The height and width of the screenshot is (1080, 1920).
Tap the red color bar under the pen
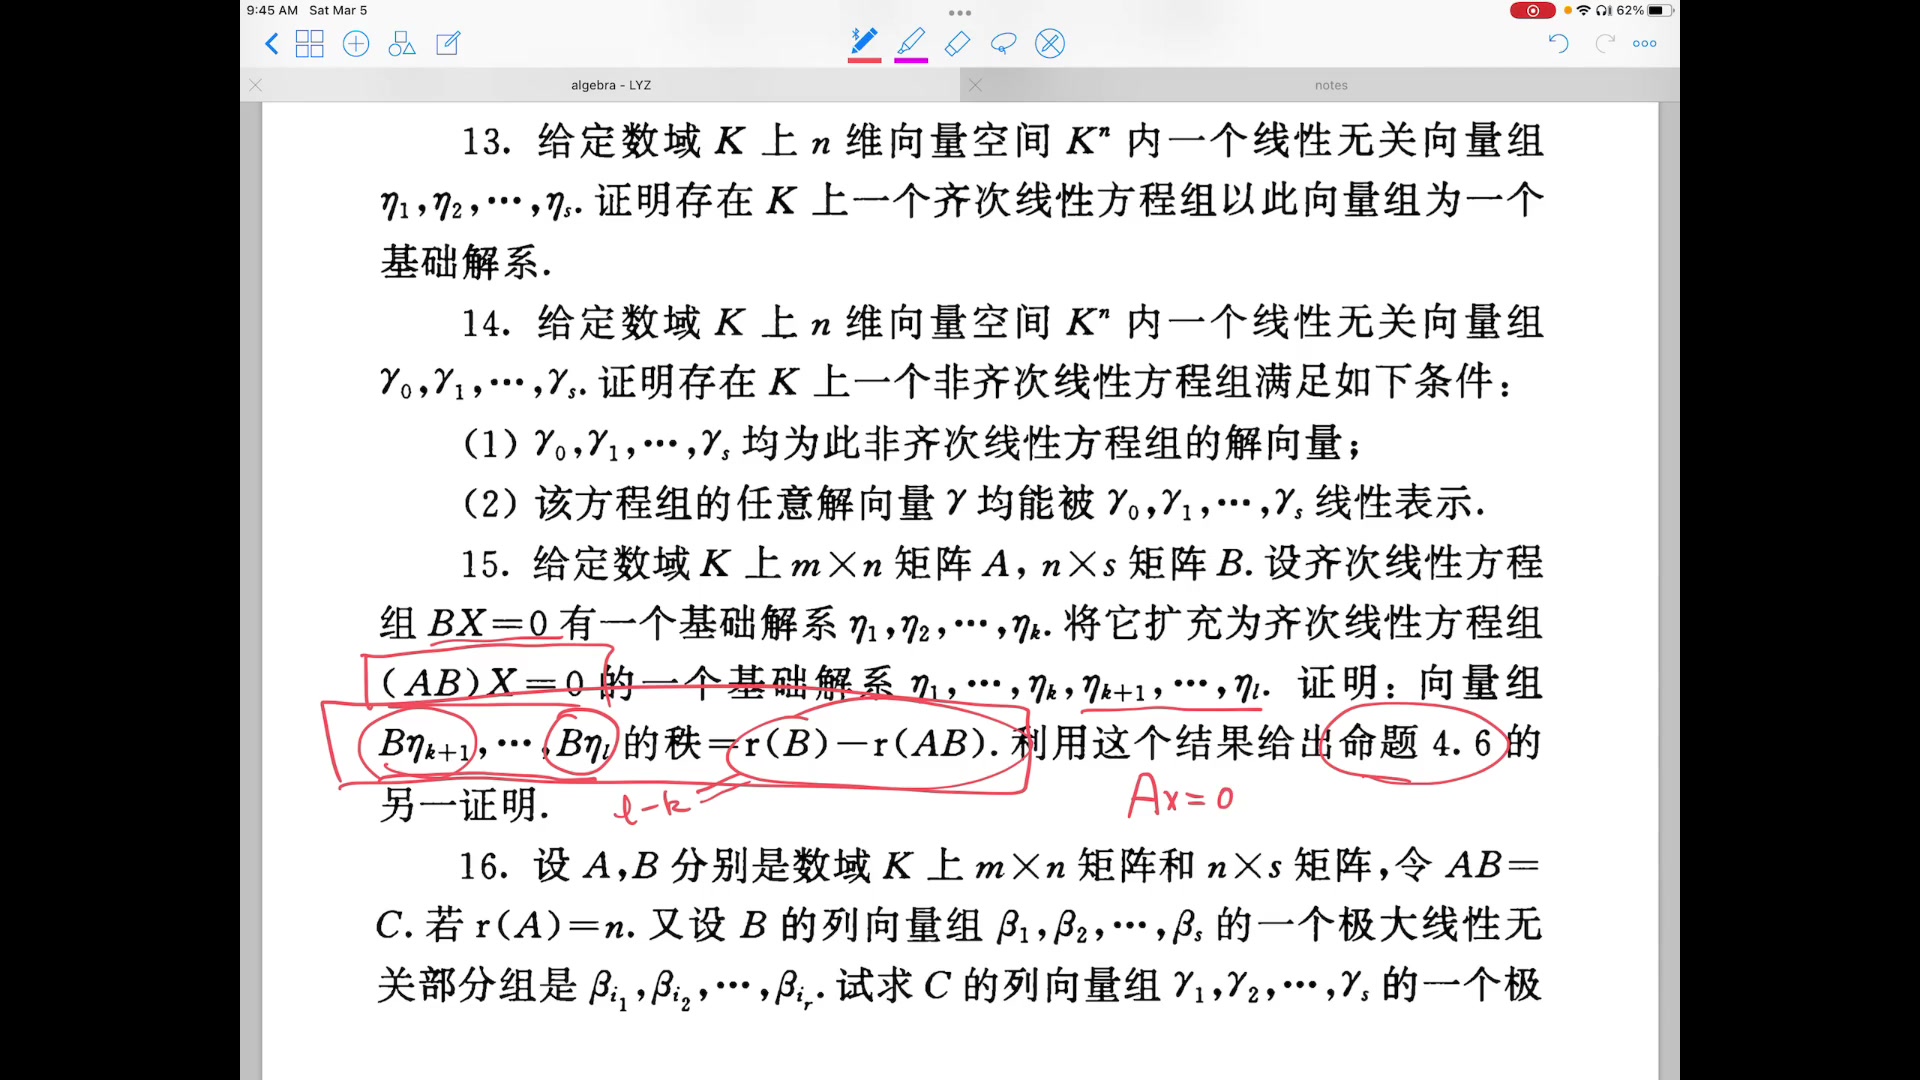coord(864,61)
